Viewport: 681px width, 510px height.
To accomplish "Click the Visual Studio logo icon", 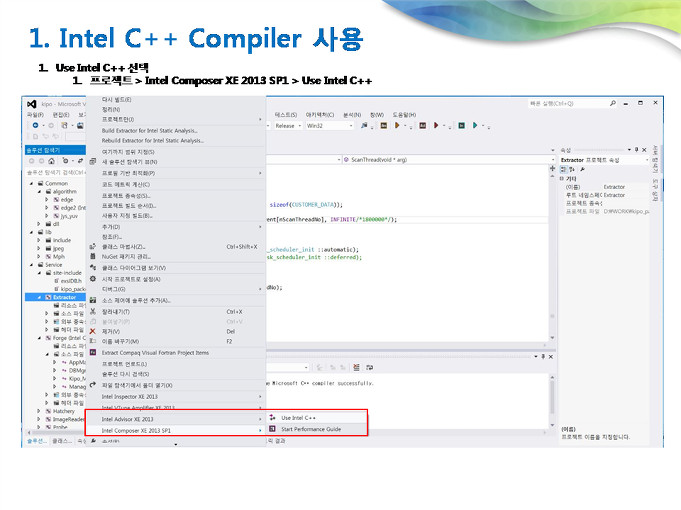I will click(32, 104).
